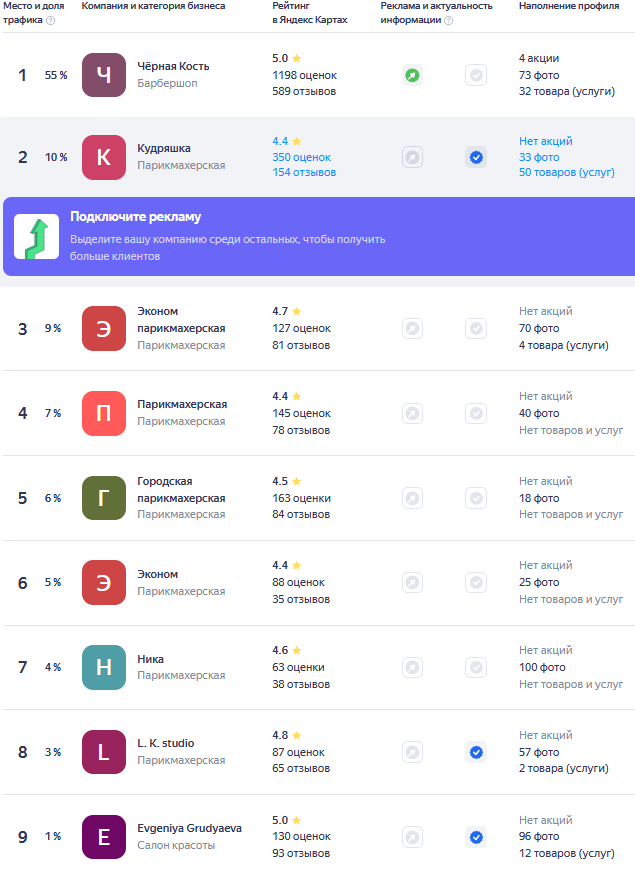Click the advertising status icon in row 6 Эконом
Image resolution: width=635 pixels, height=875 pixels.
pyautogui.click(x=412, y=583)
